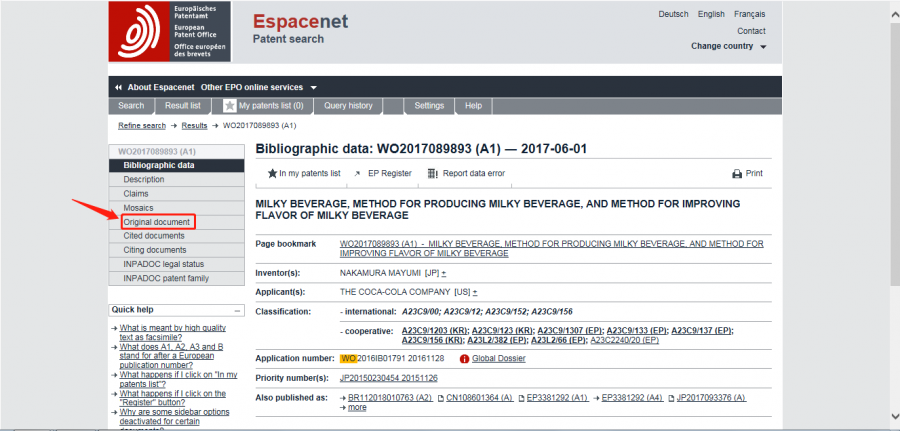The height and width of the screenshot is (431, 900).
Task: Open My patents list (0) tab
Action: pos(263,106)
